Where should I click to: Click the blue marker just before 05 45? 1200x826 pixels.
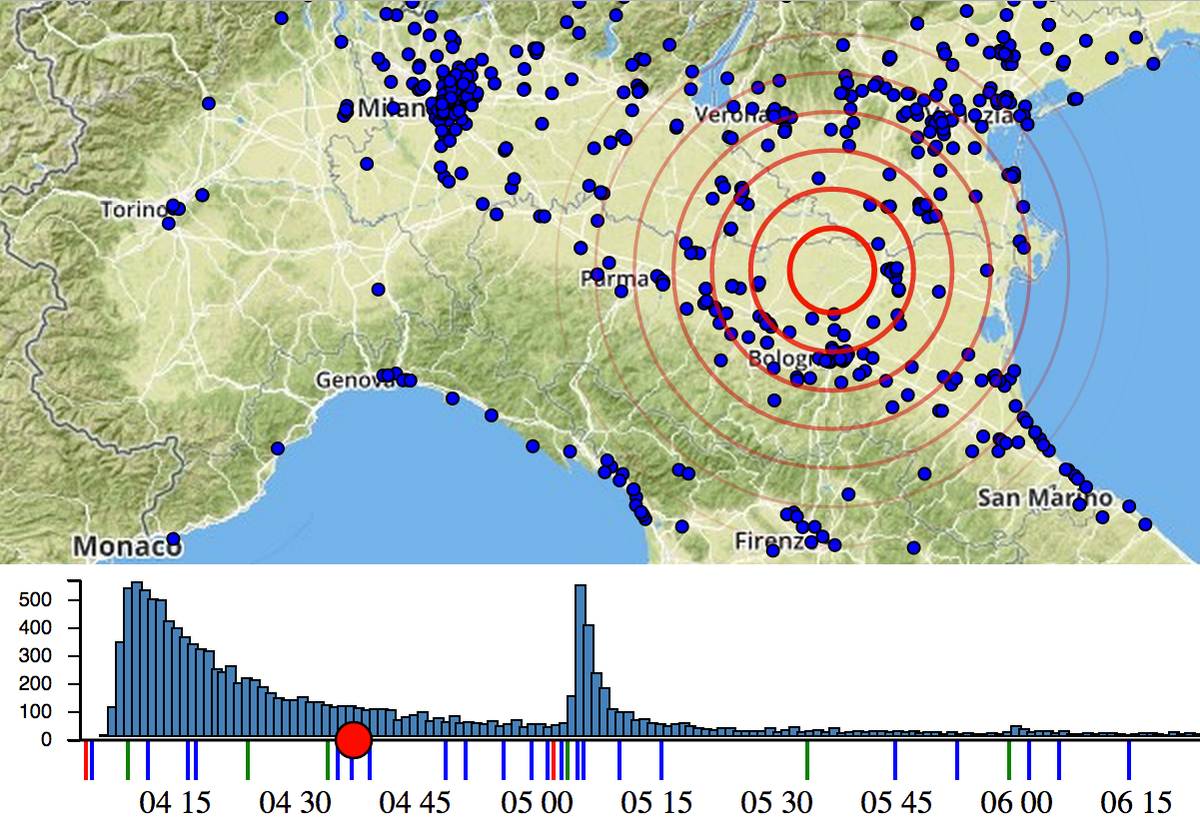pos(895,759)
